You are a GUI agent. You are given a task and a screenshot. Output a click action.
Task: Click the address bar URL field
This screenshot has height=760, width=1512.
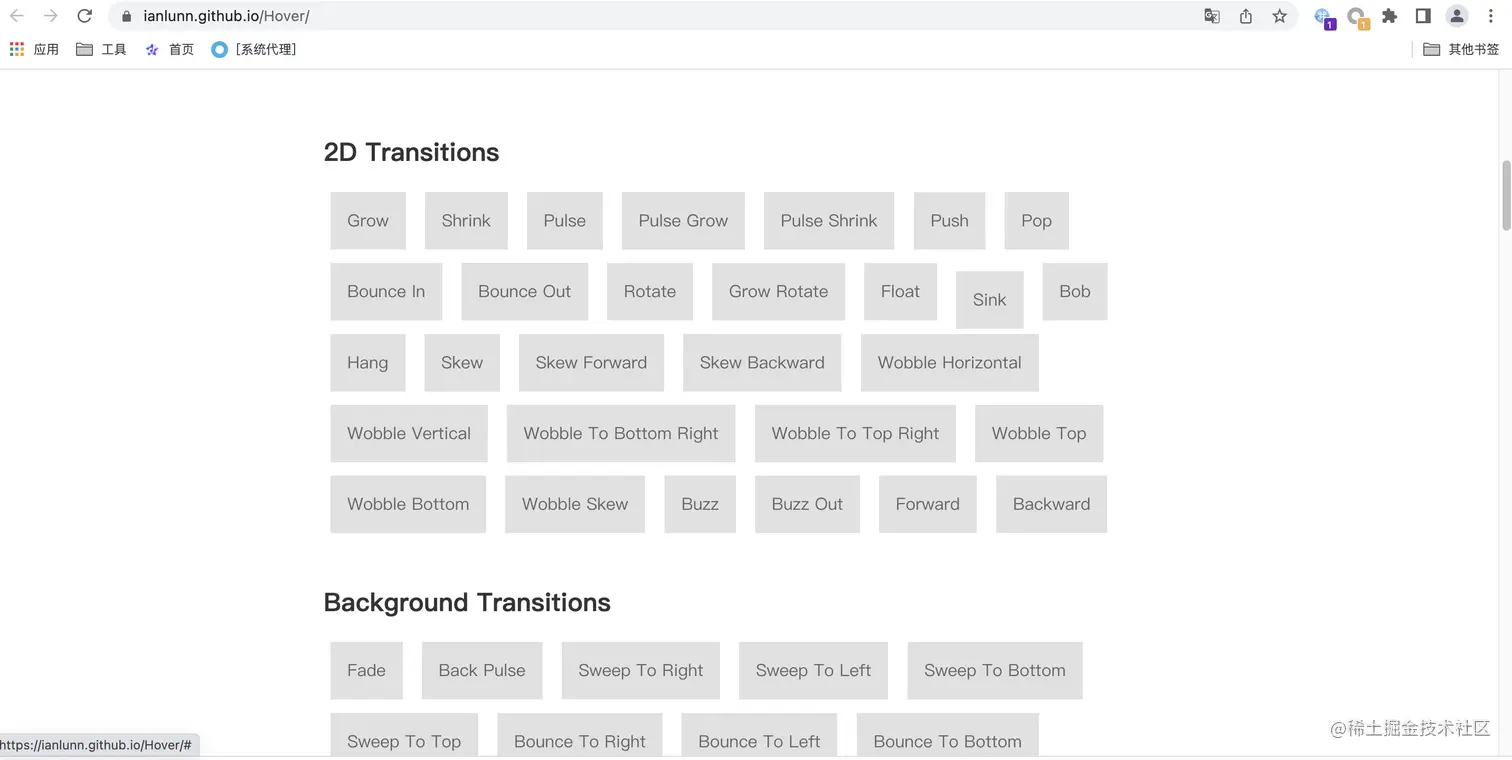click(600, 16)
